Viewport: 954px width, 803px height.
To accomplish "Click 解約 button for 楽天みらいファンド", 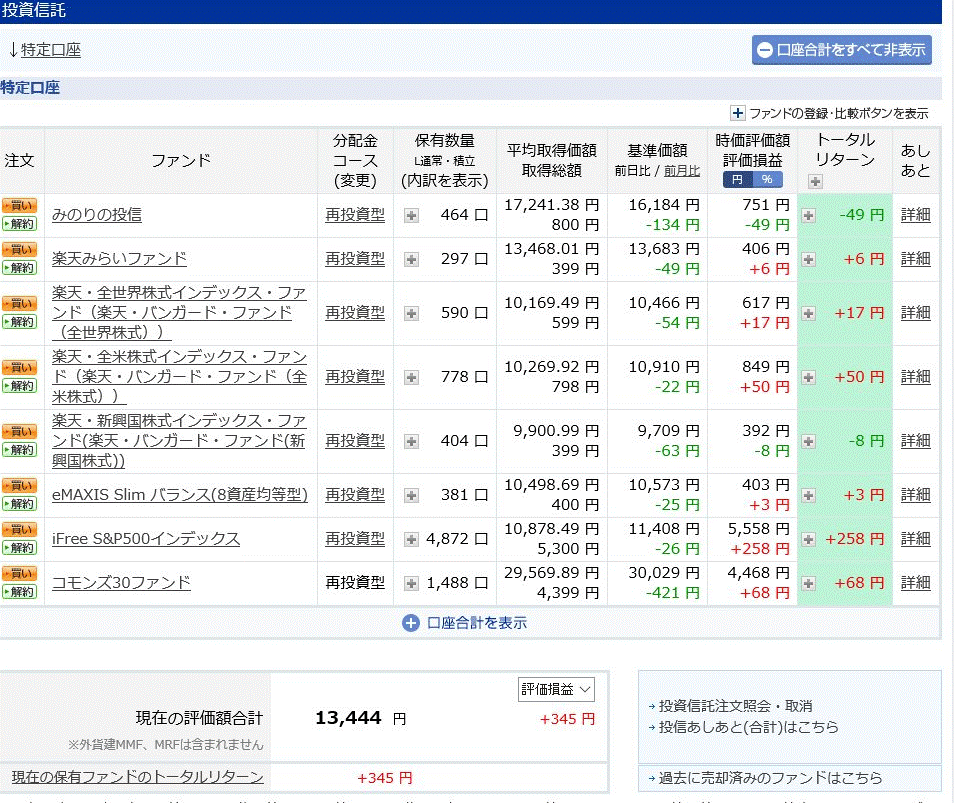I will coord(19,268).
